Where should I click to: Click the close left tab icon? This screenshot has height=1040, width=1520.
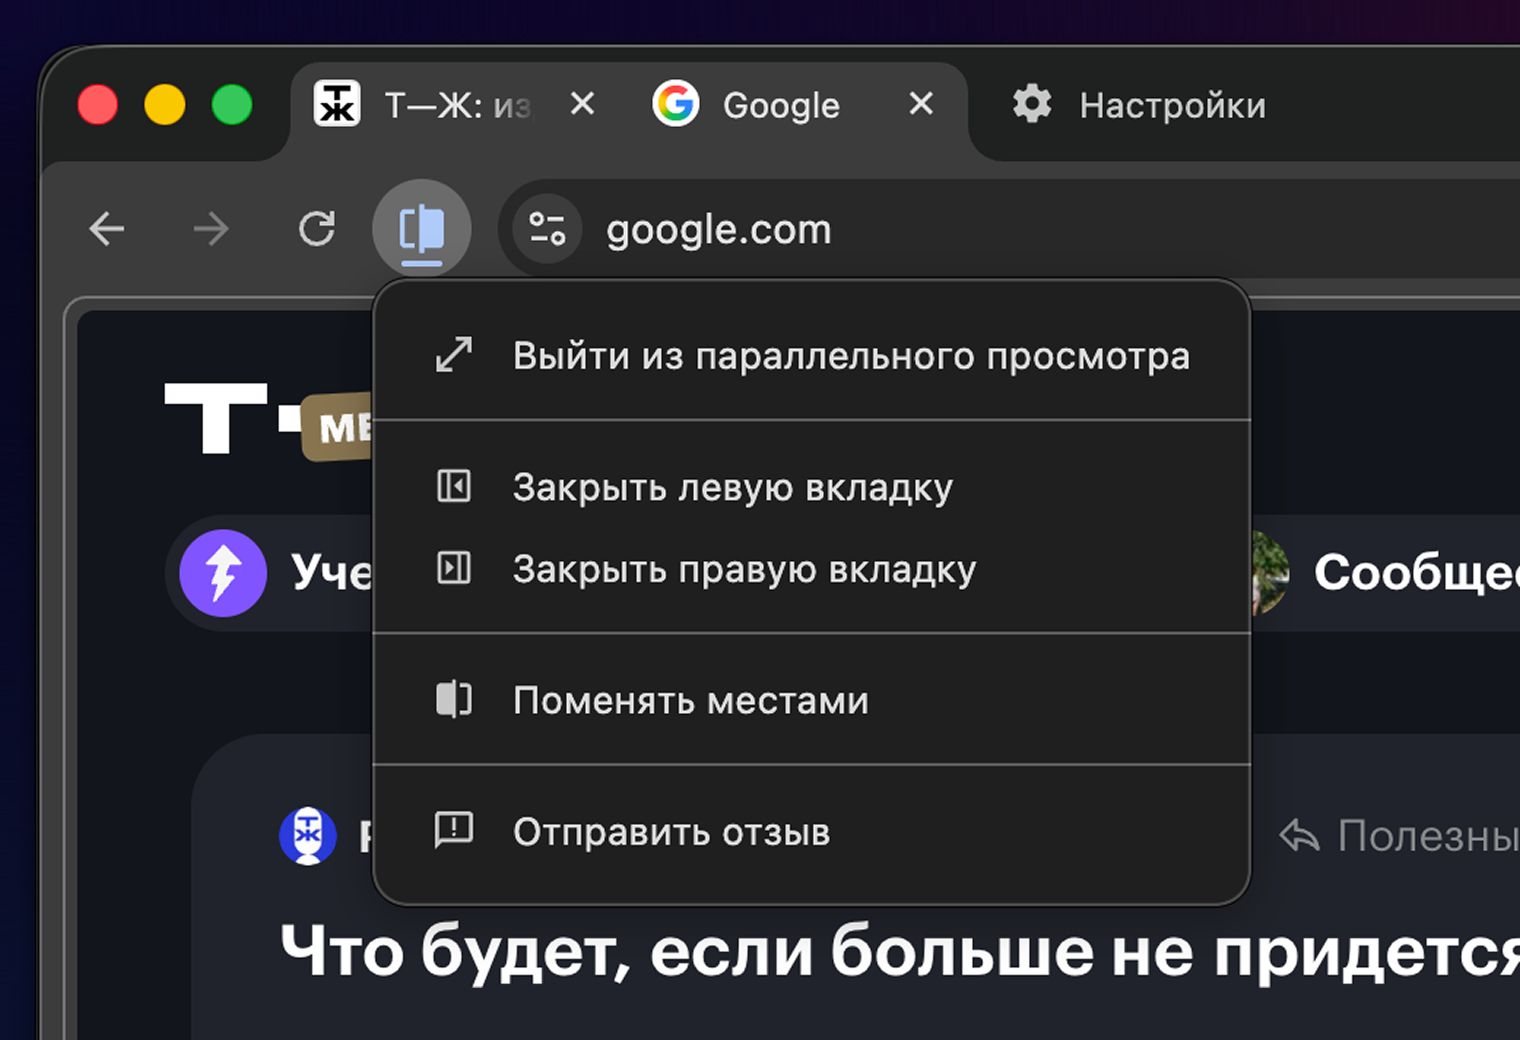454,487
